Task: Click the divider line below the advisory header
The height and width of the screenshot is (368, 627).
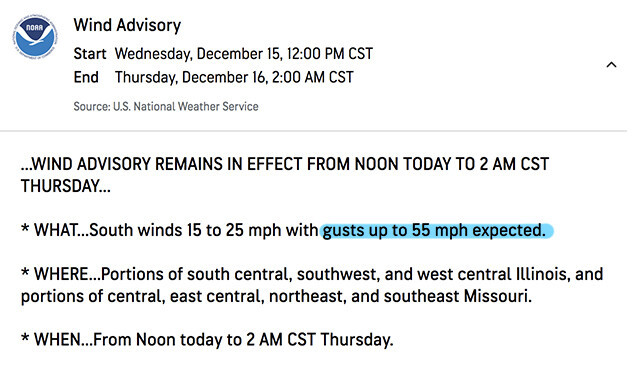Action: [x=314, y=130]
